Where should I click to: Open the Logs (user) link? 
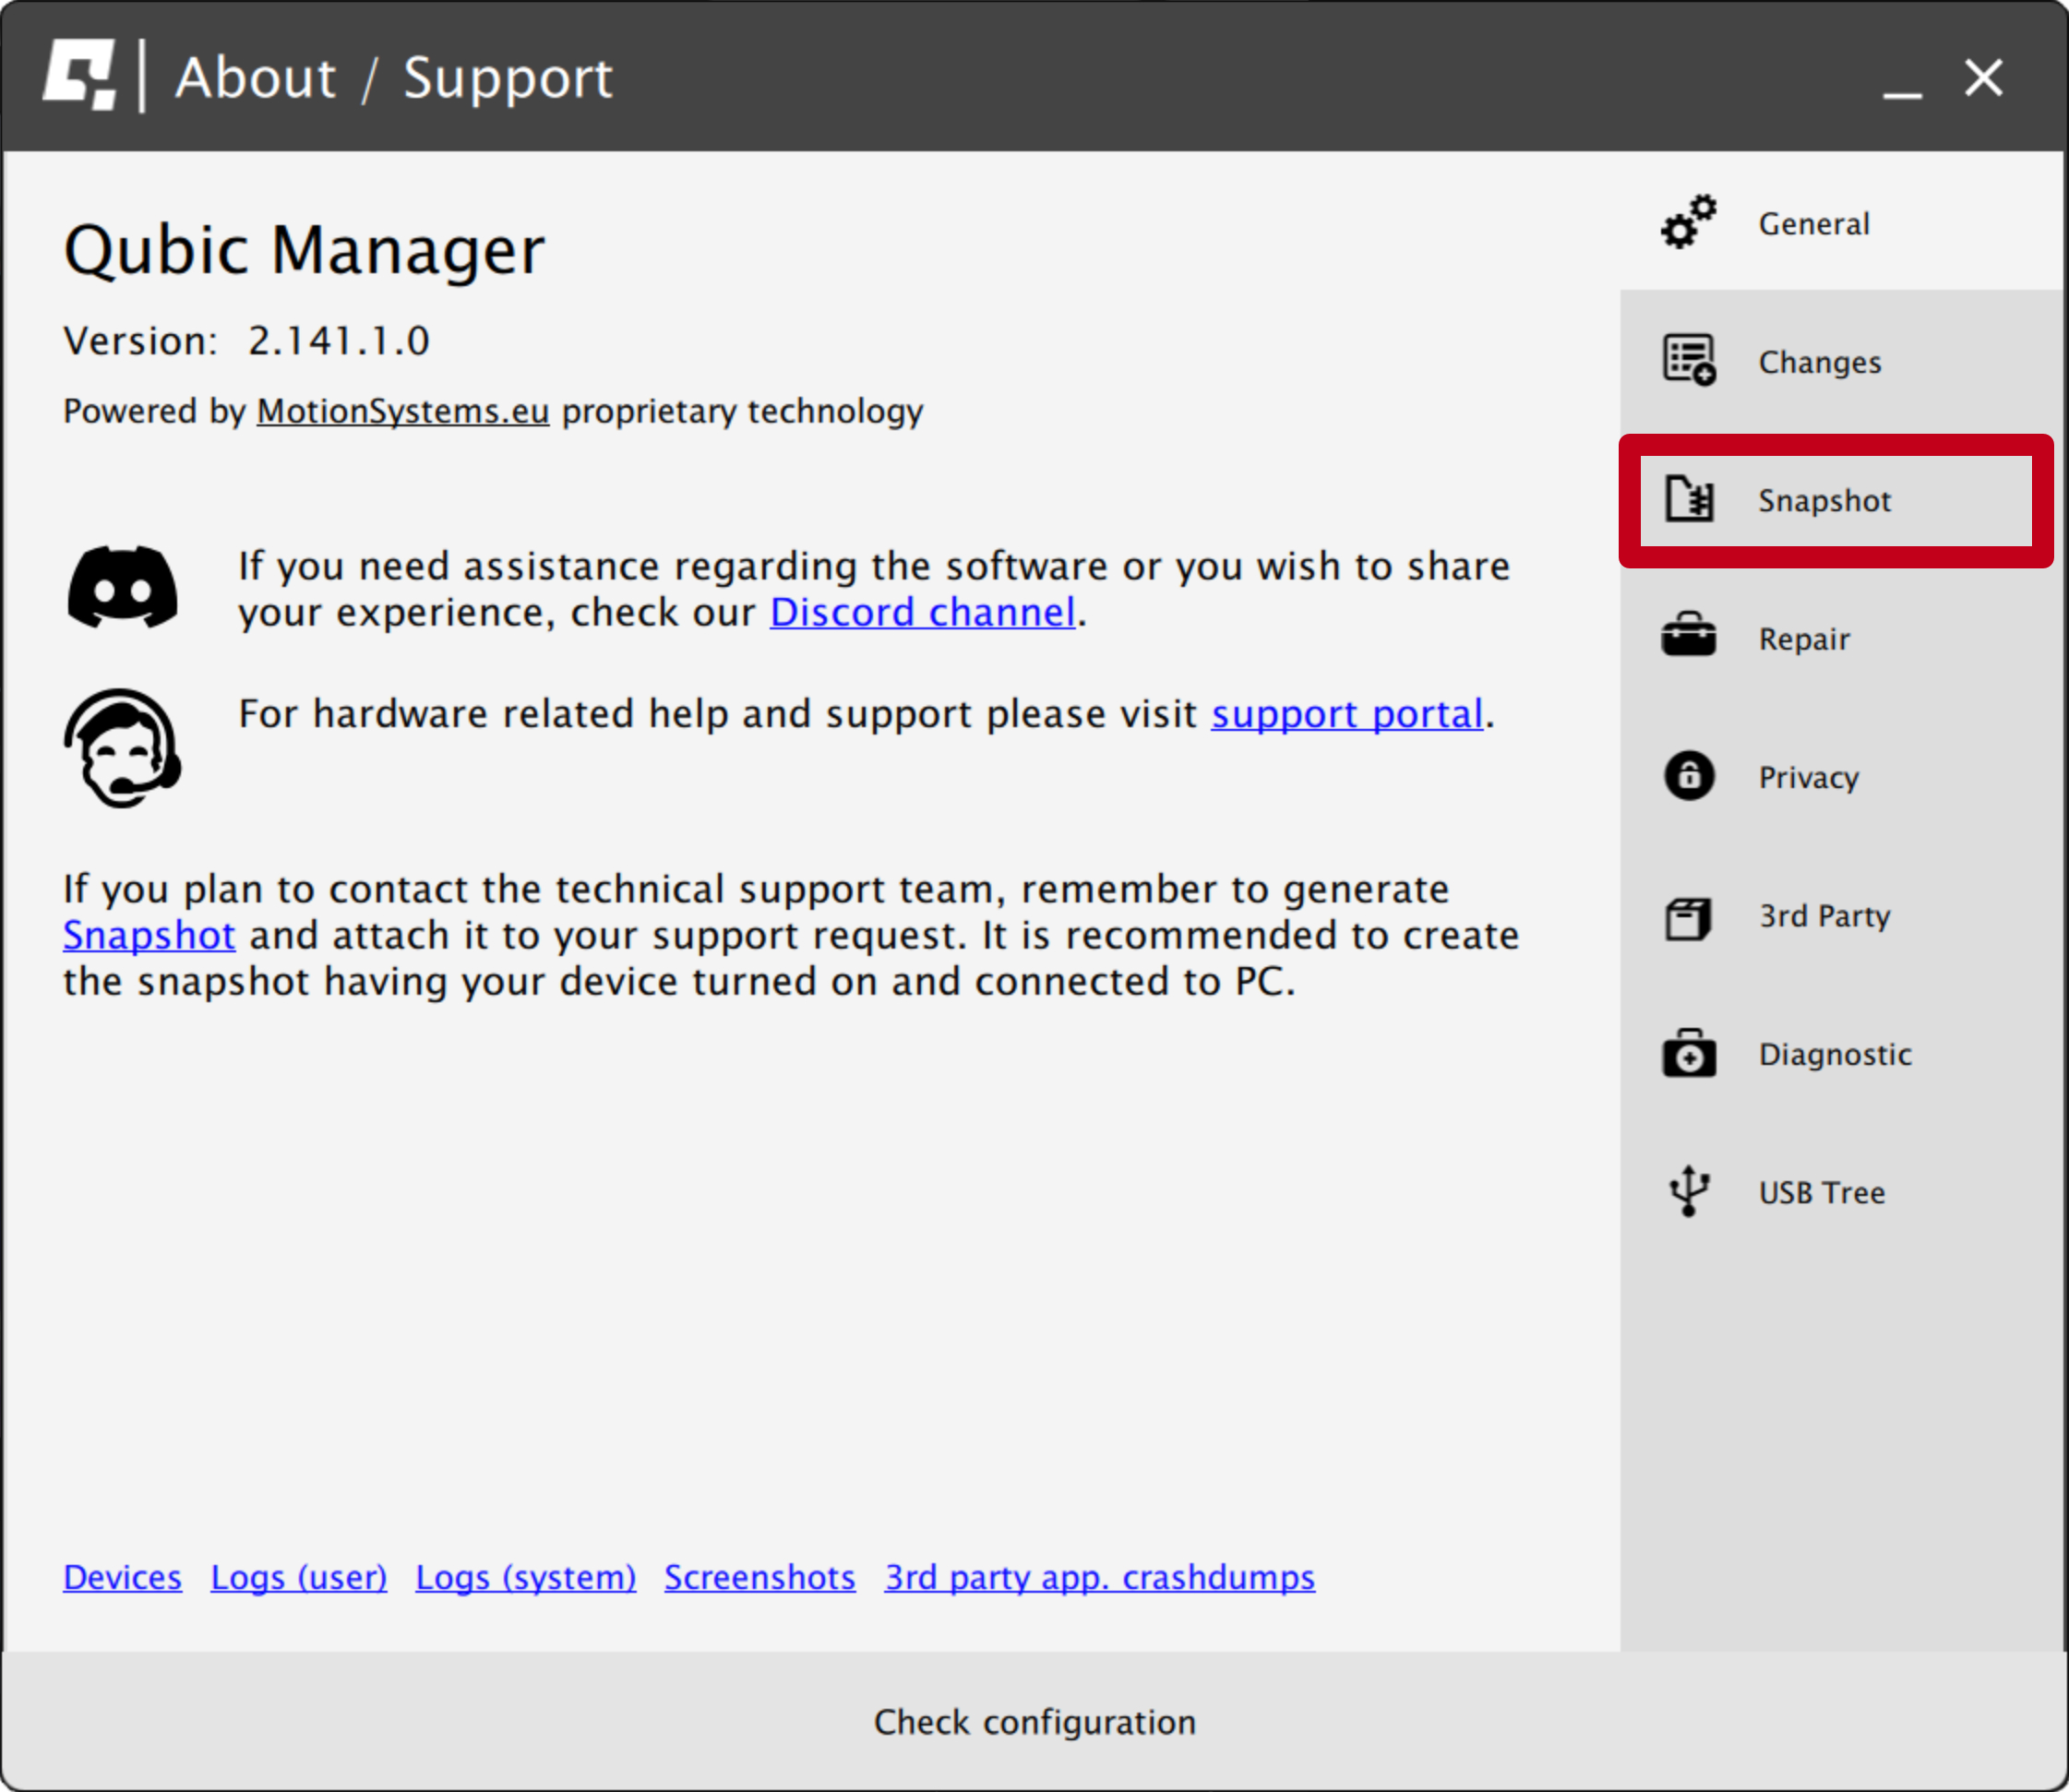coord(298,1578)
